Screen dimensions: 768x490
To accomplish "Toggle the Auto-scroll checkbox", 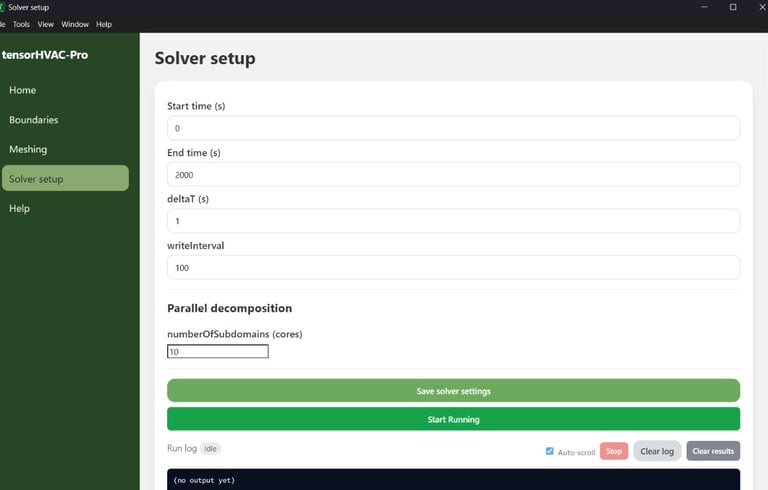I will pos(550,451).
